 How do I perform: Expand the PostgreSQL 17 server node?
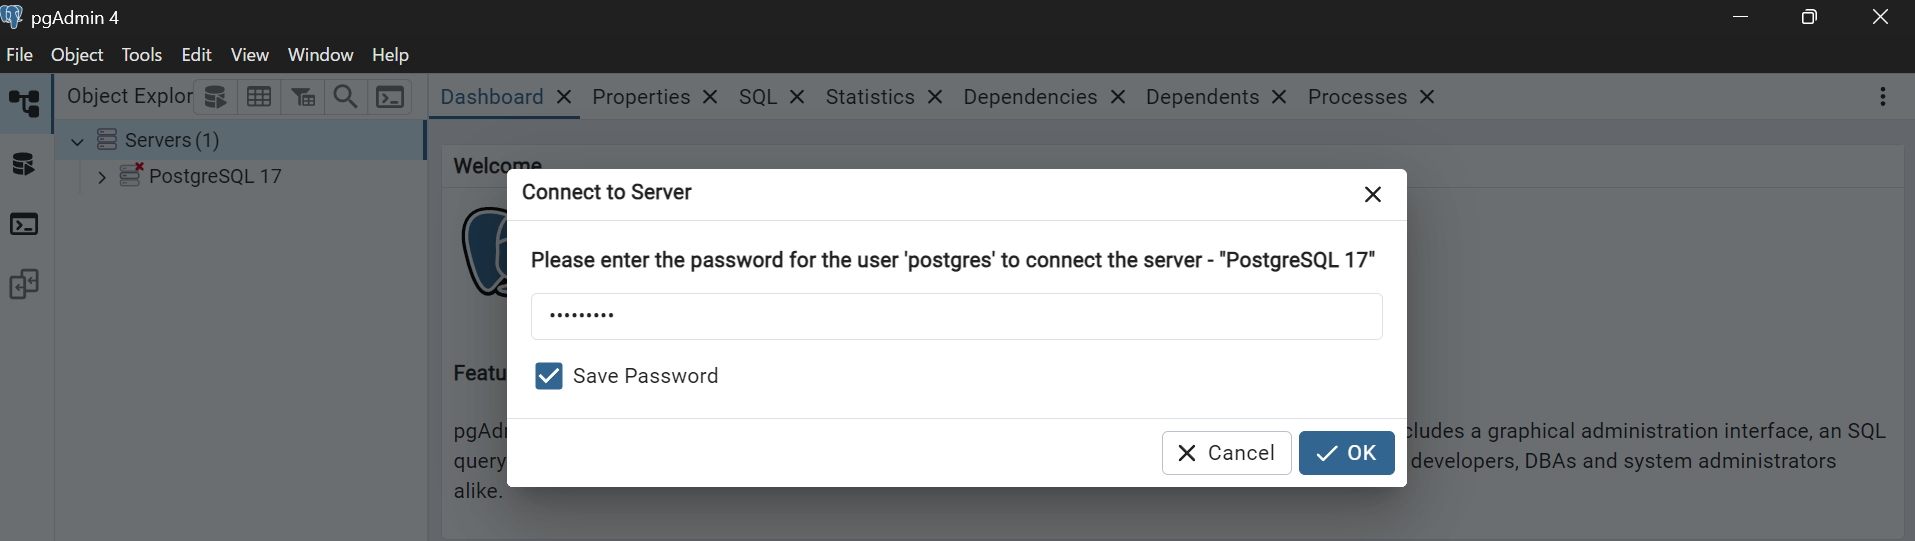[101, 177]
